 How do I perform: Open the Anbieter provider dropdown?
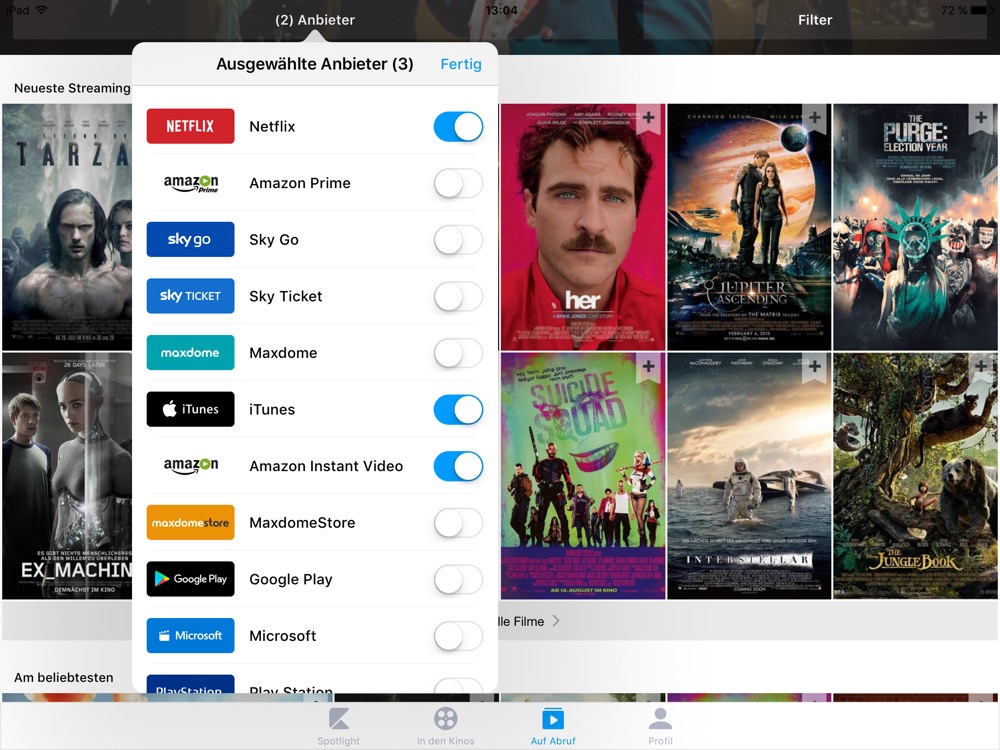click(314, 20)
